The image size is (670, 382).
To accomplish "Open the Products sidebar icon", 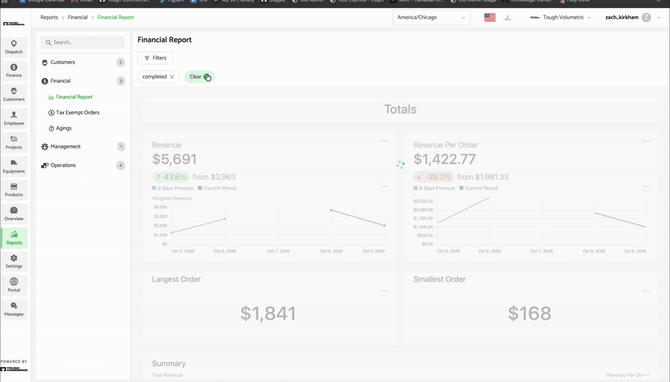I will coord(14,190).
